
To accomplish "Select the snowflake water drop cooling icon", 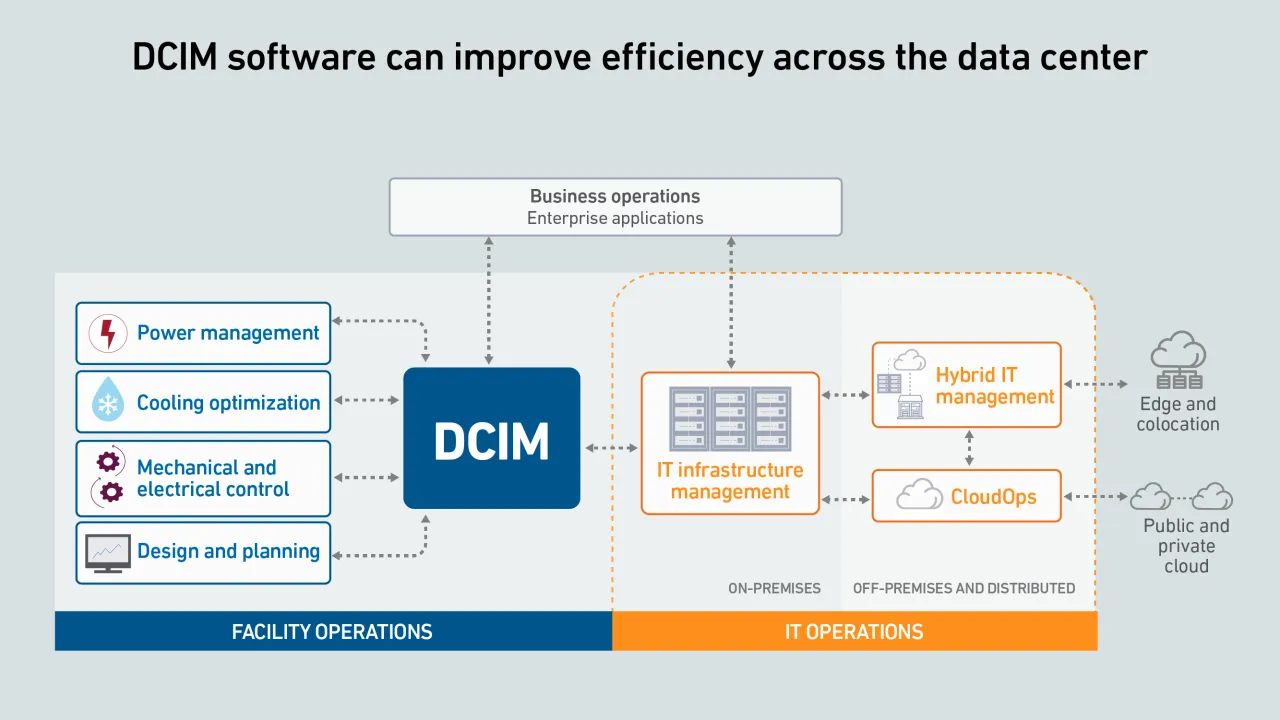I will click(107, 401).
